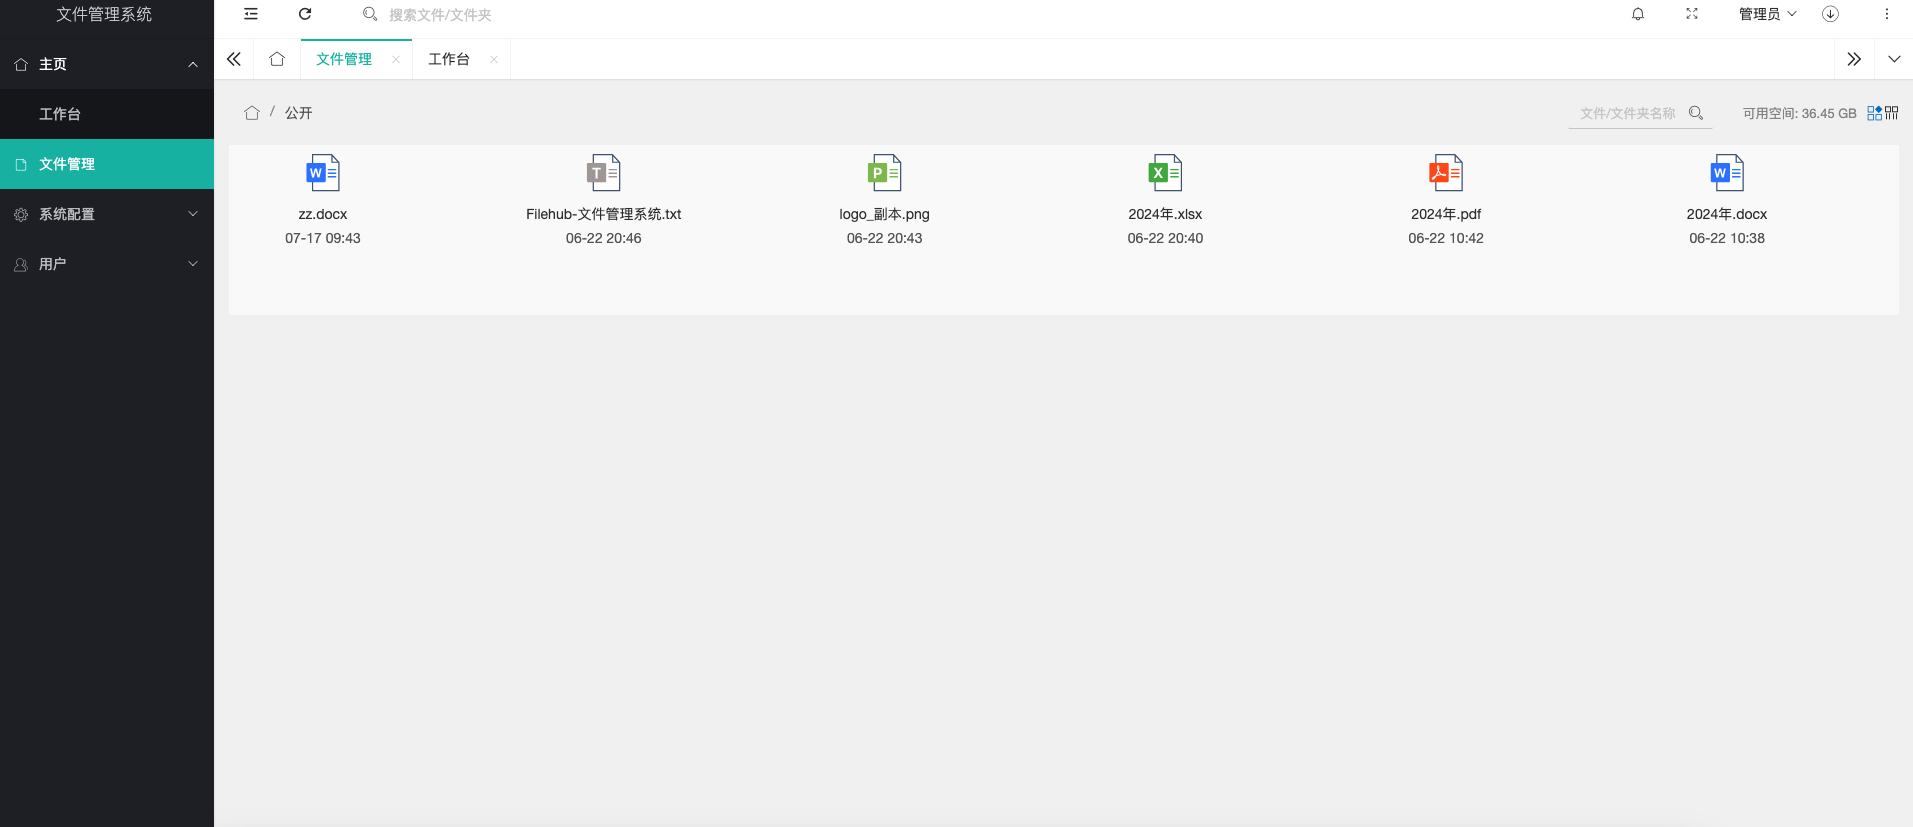The height and width of the screenshot is (827, 1913).
Task: Toggle fullscreen mode icon
Action: tap(1692, 14)
